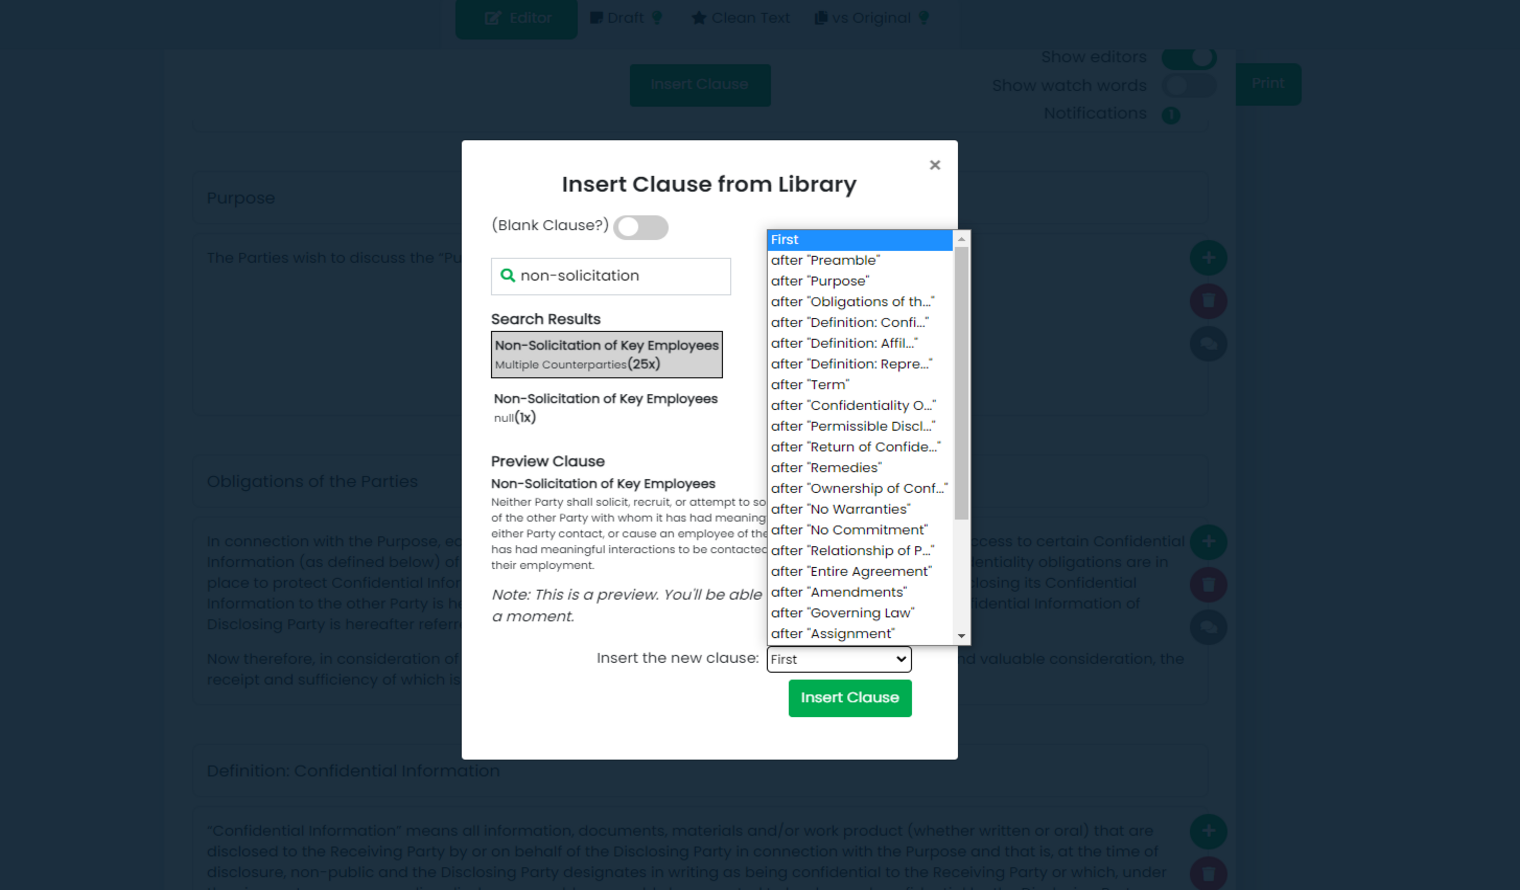
Task: Select after "Remedies" option in the list
Action: 826,468
